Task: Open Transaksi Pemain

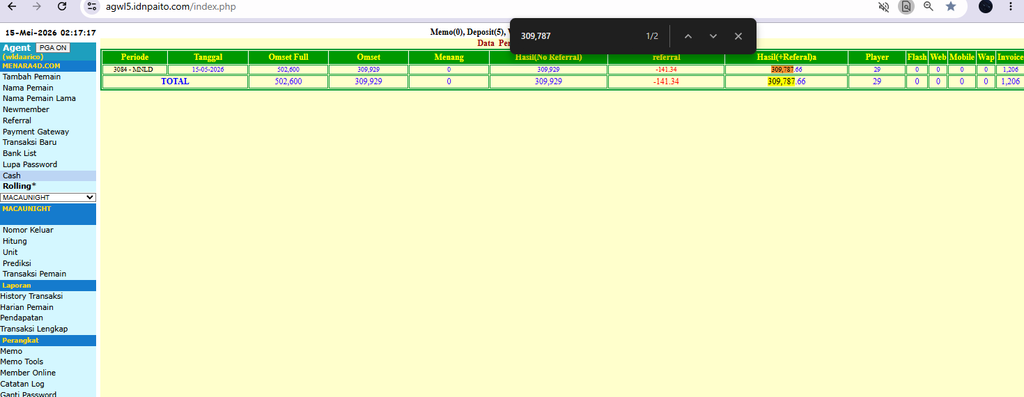Action: (35, 274)
